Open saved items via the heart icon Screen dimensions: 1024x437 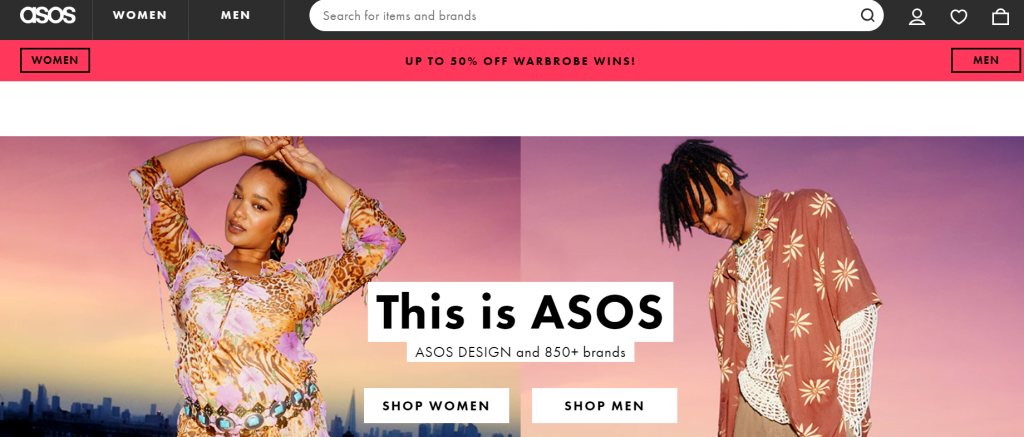click(958, 17)
